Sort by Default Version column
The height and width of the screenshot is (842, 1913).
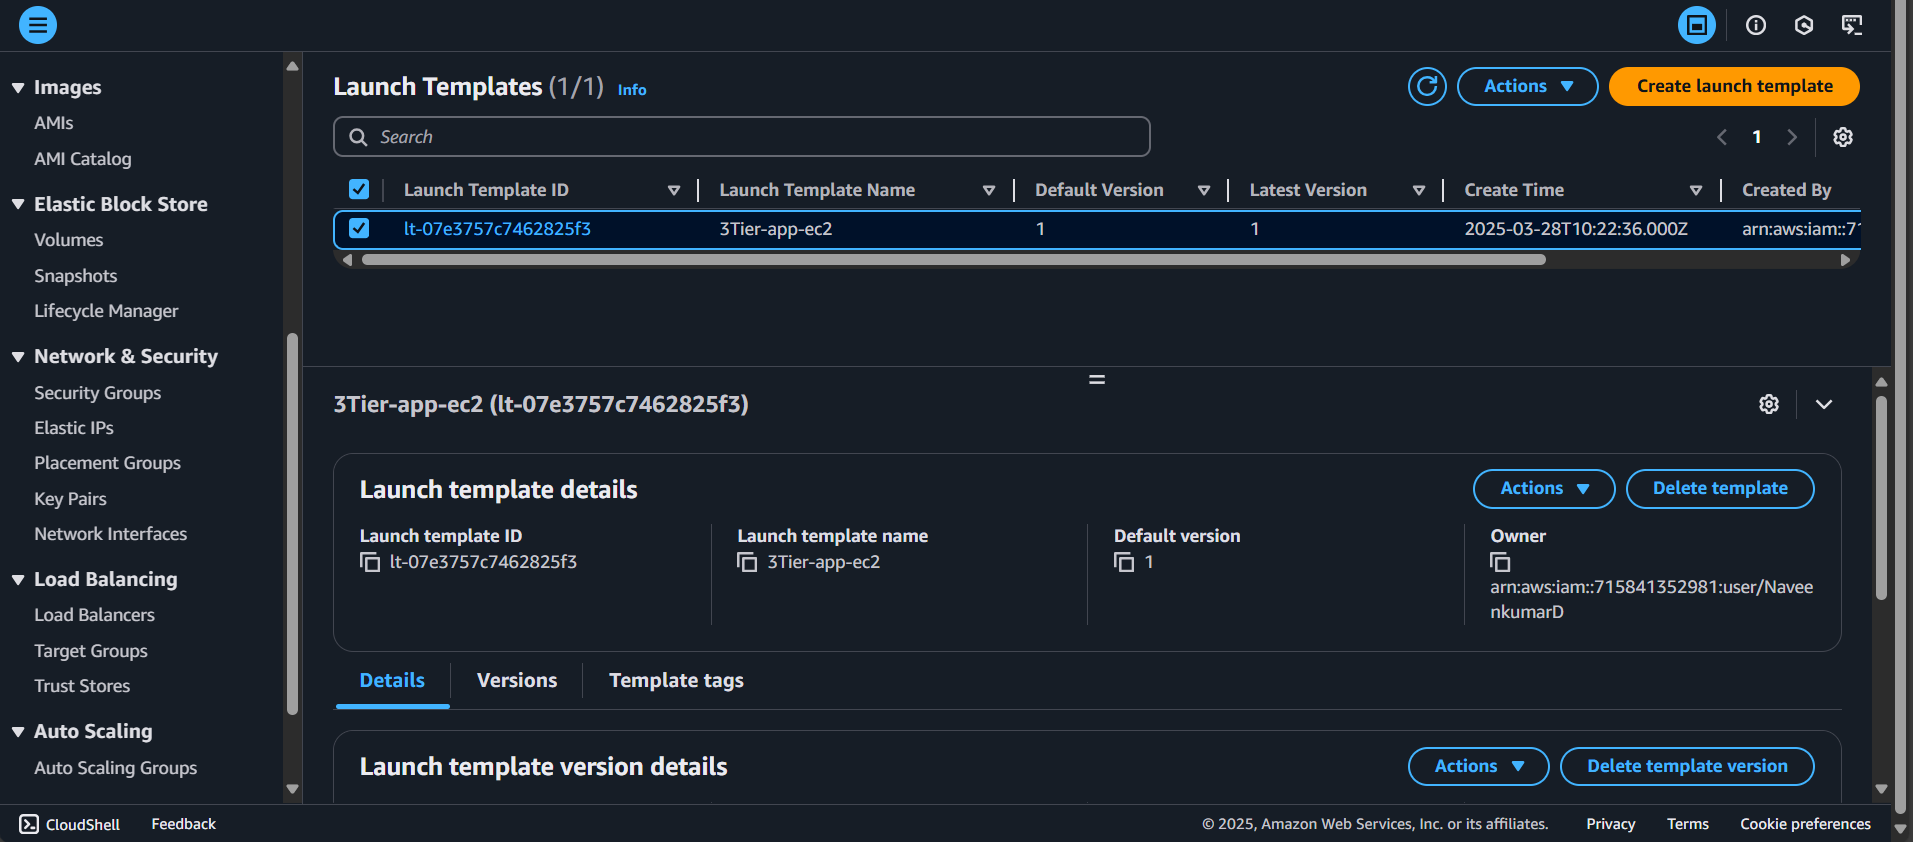click(x=1204, y=190)
